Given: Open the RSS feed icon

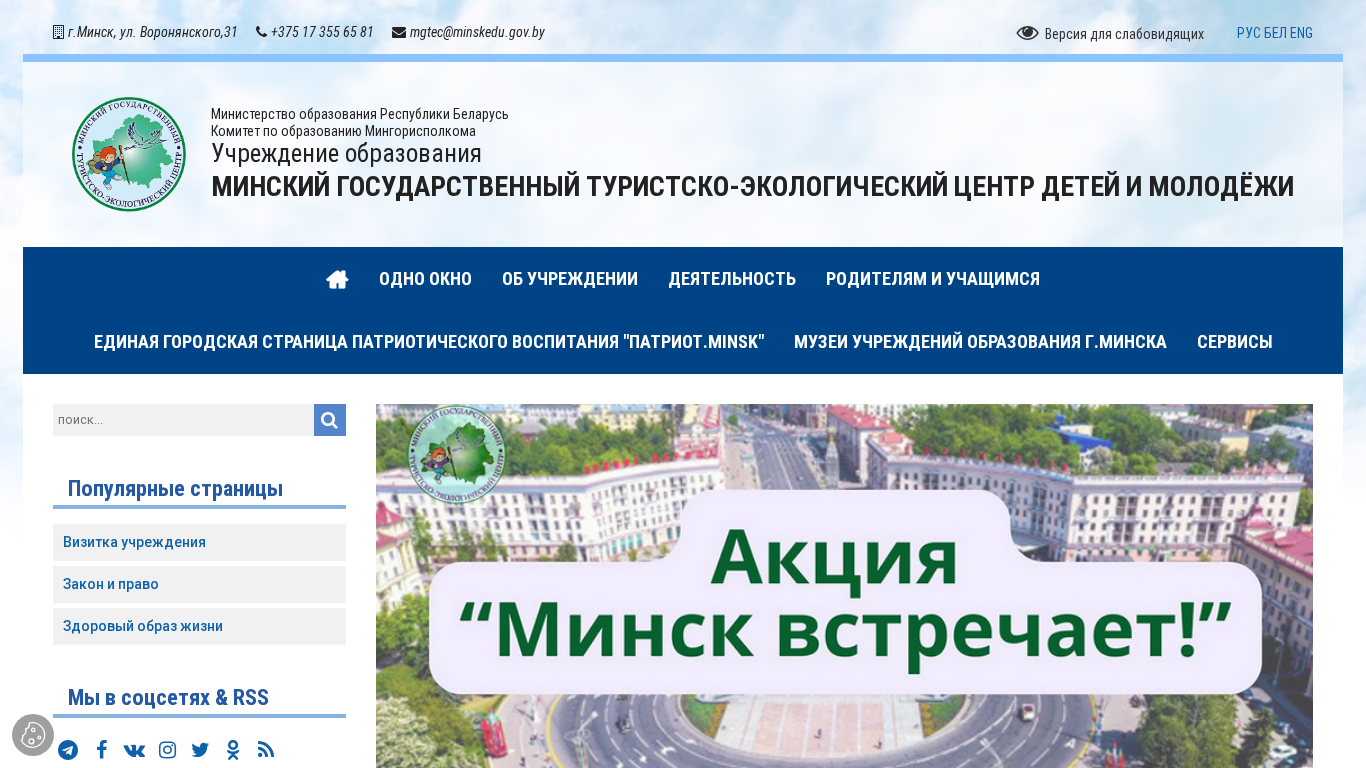Looking at the screenshot, I should point(265,750).
